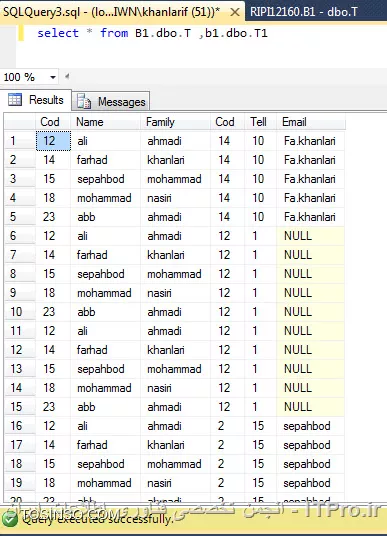Screen dimensions: 387x536
Task: Click the Family cell 'nasiri' in row 14
Action: pos(175,388)
